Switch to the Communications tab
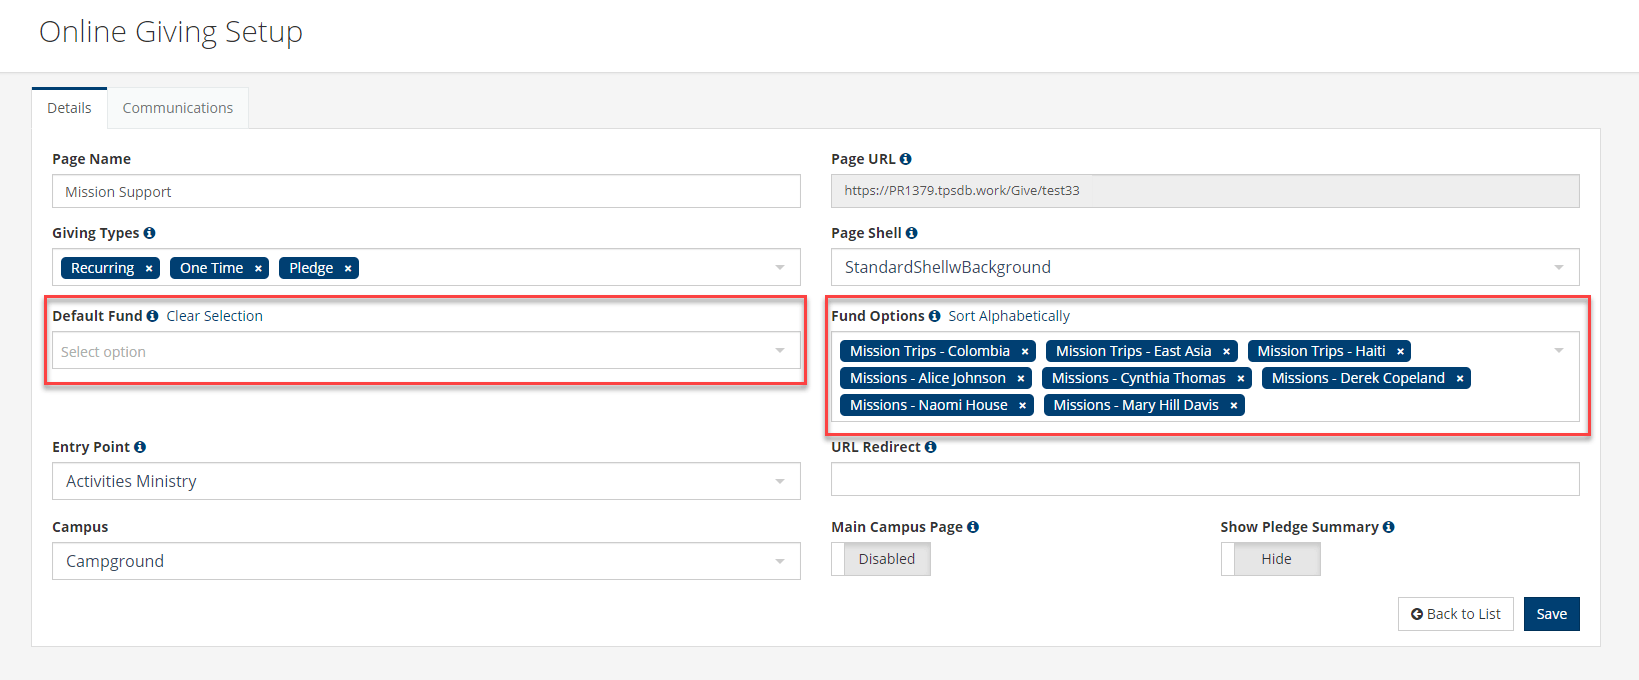Screen dimensions: 1639x680 (x=178, y=108)
